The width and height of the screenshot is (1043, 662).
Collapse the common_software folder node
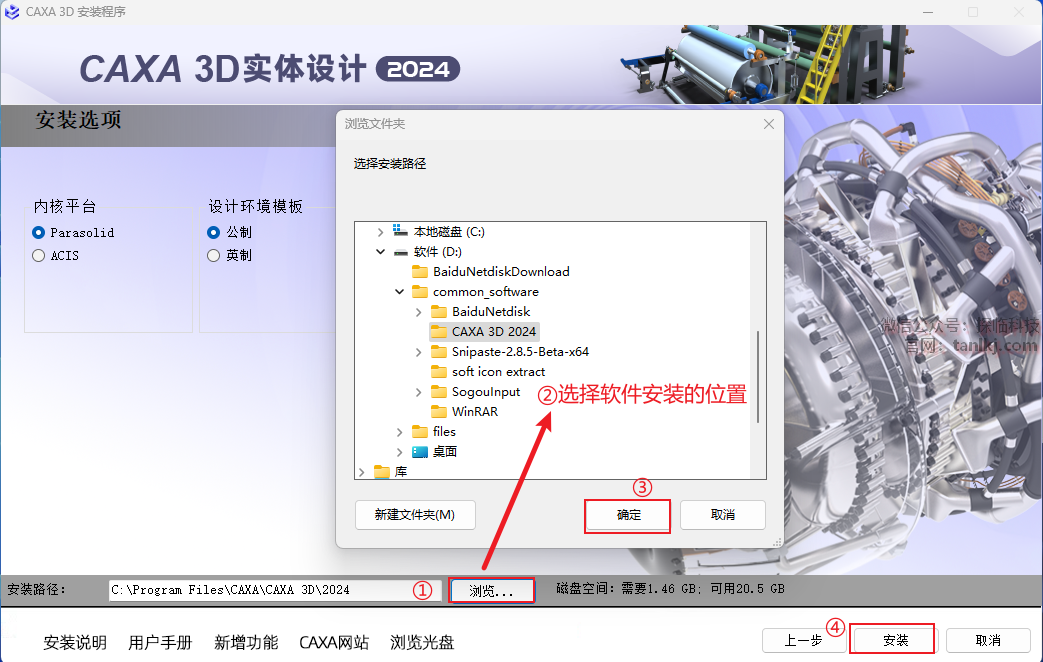399,291
